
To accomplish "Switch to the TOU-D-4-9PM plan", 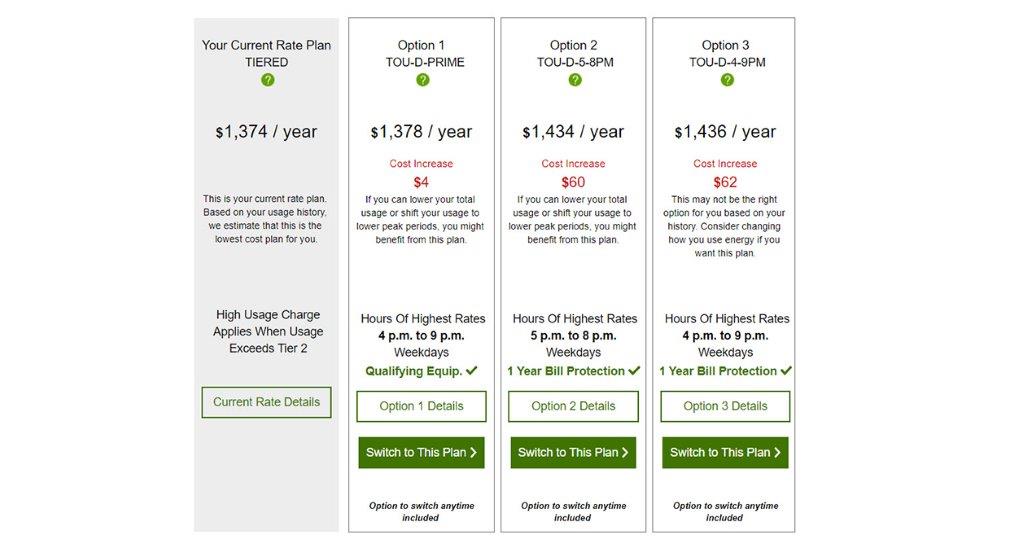I will click(x=725, y=452).
